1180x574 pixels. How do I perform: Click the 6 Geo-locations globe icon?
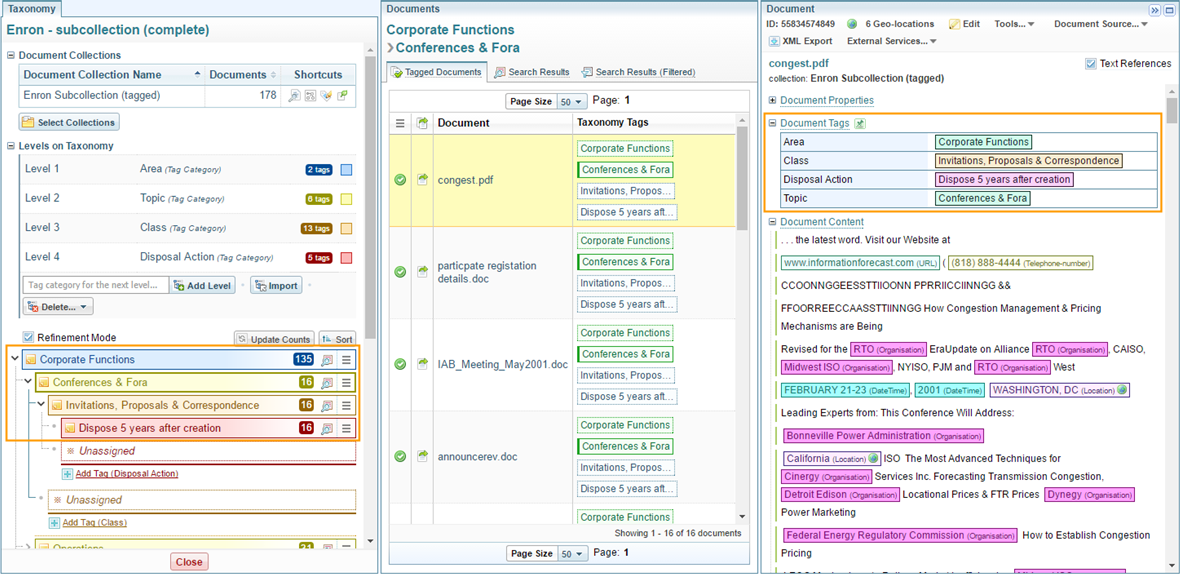tap(852, 24)
